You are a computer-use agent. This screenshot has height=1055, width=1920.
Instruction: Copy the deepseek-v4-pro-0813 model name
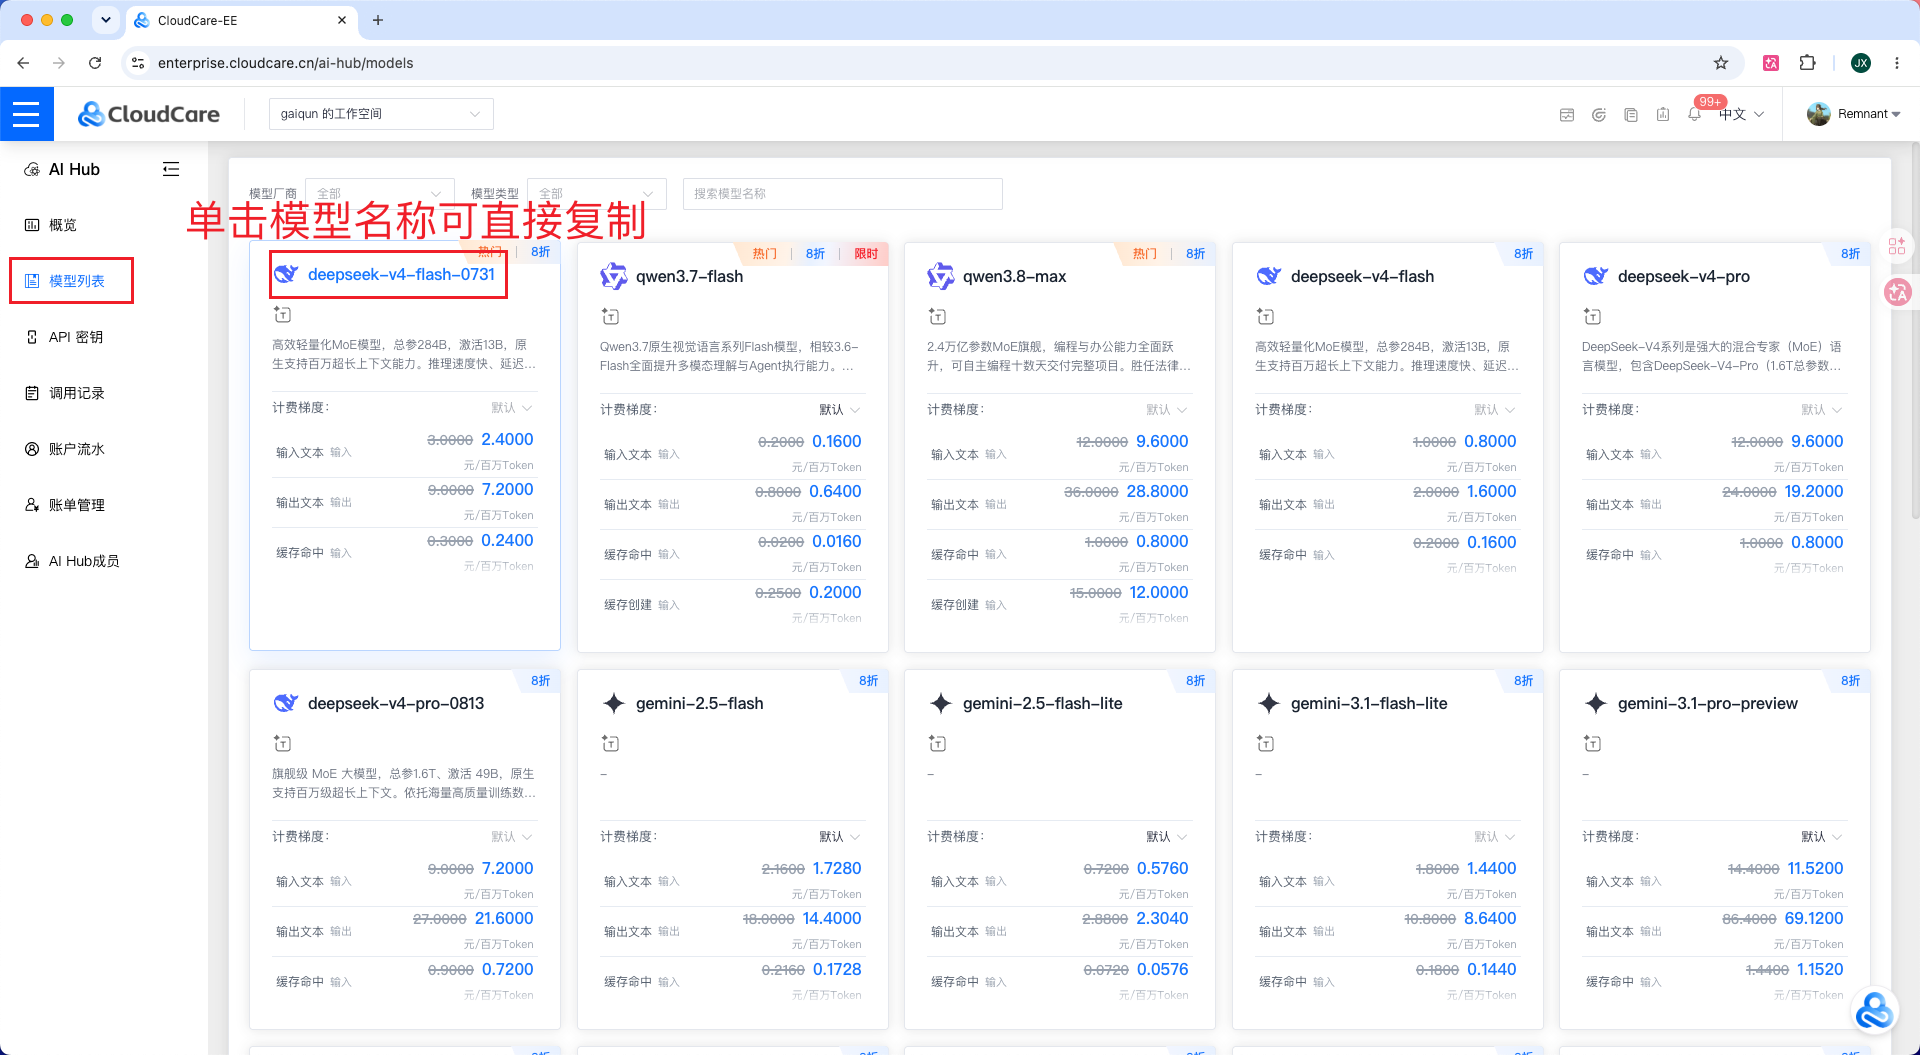tap(396, 704)
